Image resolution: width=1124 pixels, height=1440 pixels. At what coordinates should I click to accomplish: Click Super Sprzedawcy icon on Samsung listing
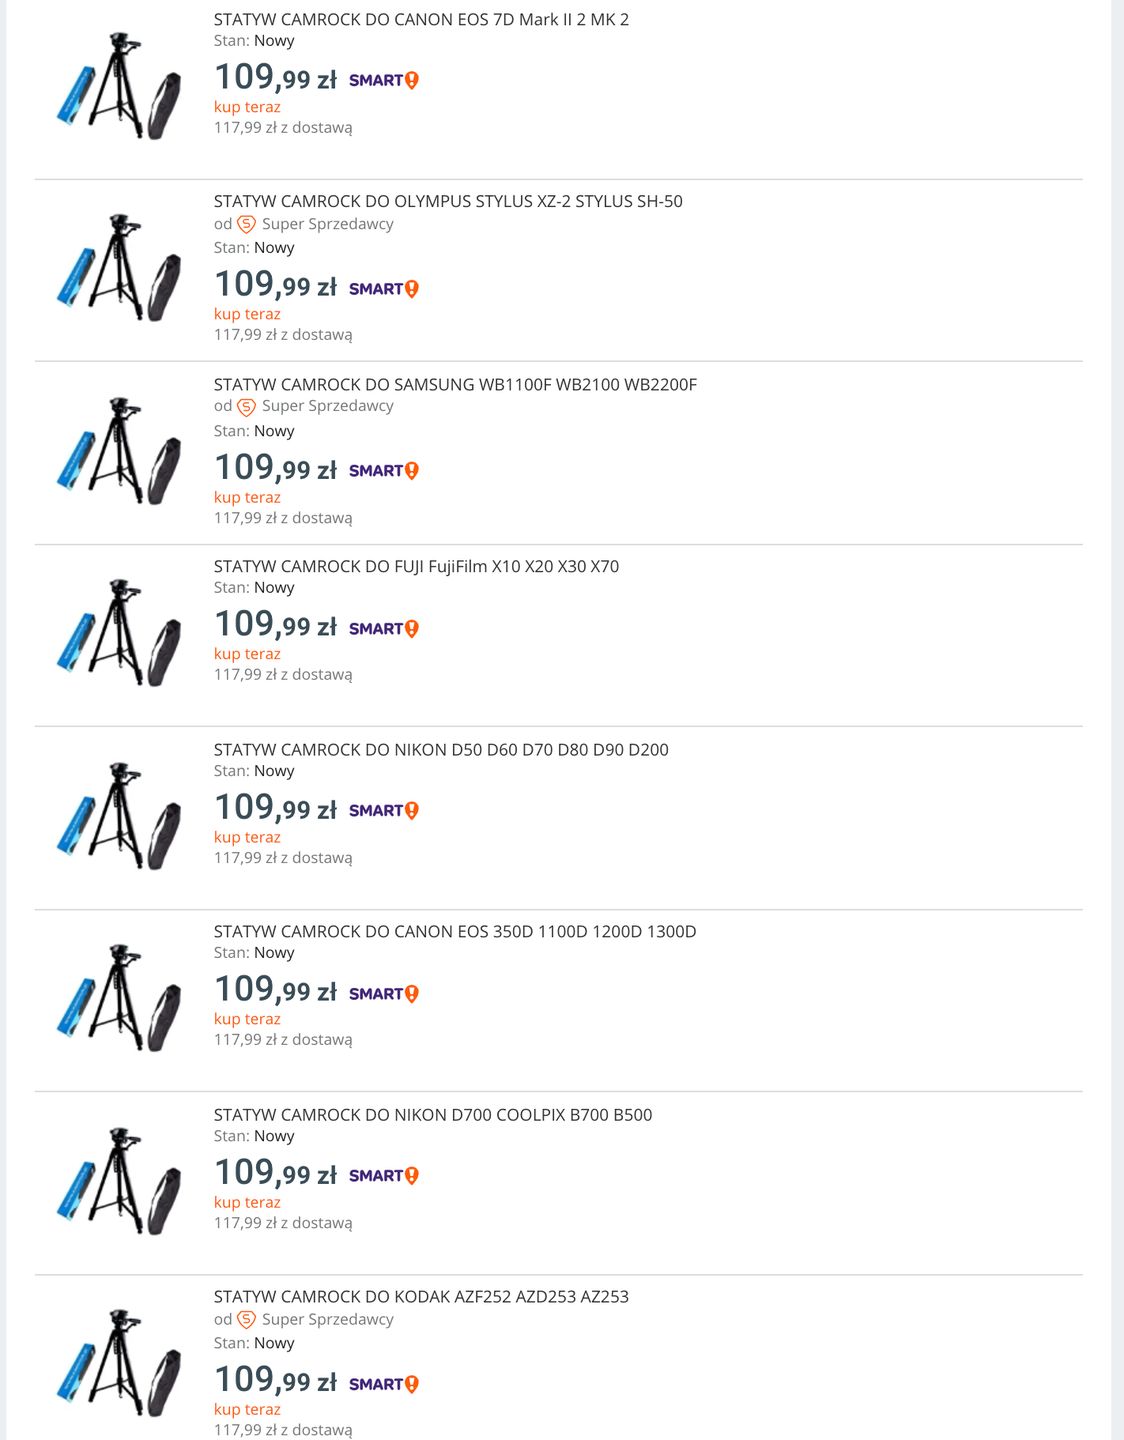coord(246,407)
